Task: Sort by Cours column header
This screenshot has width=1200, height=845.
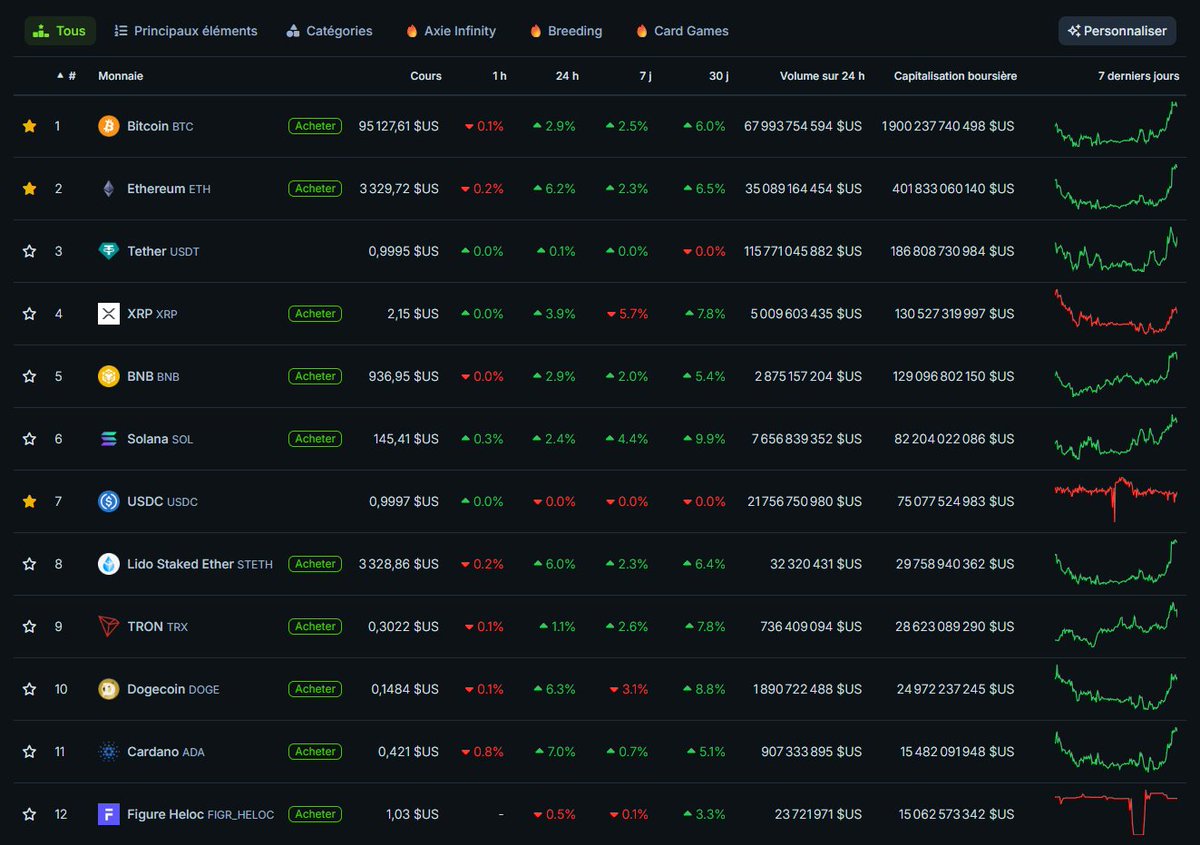Action: pos(426,76)
